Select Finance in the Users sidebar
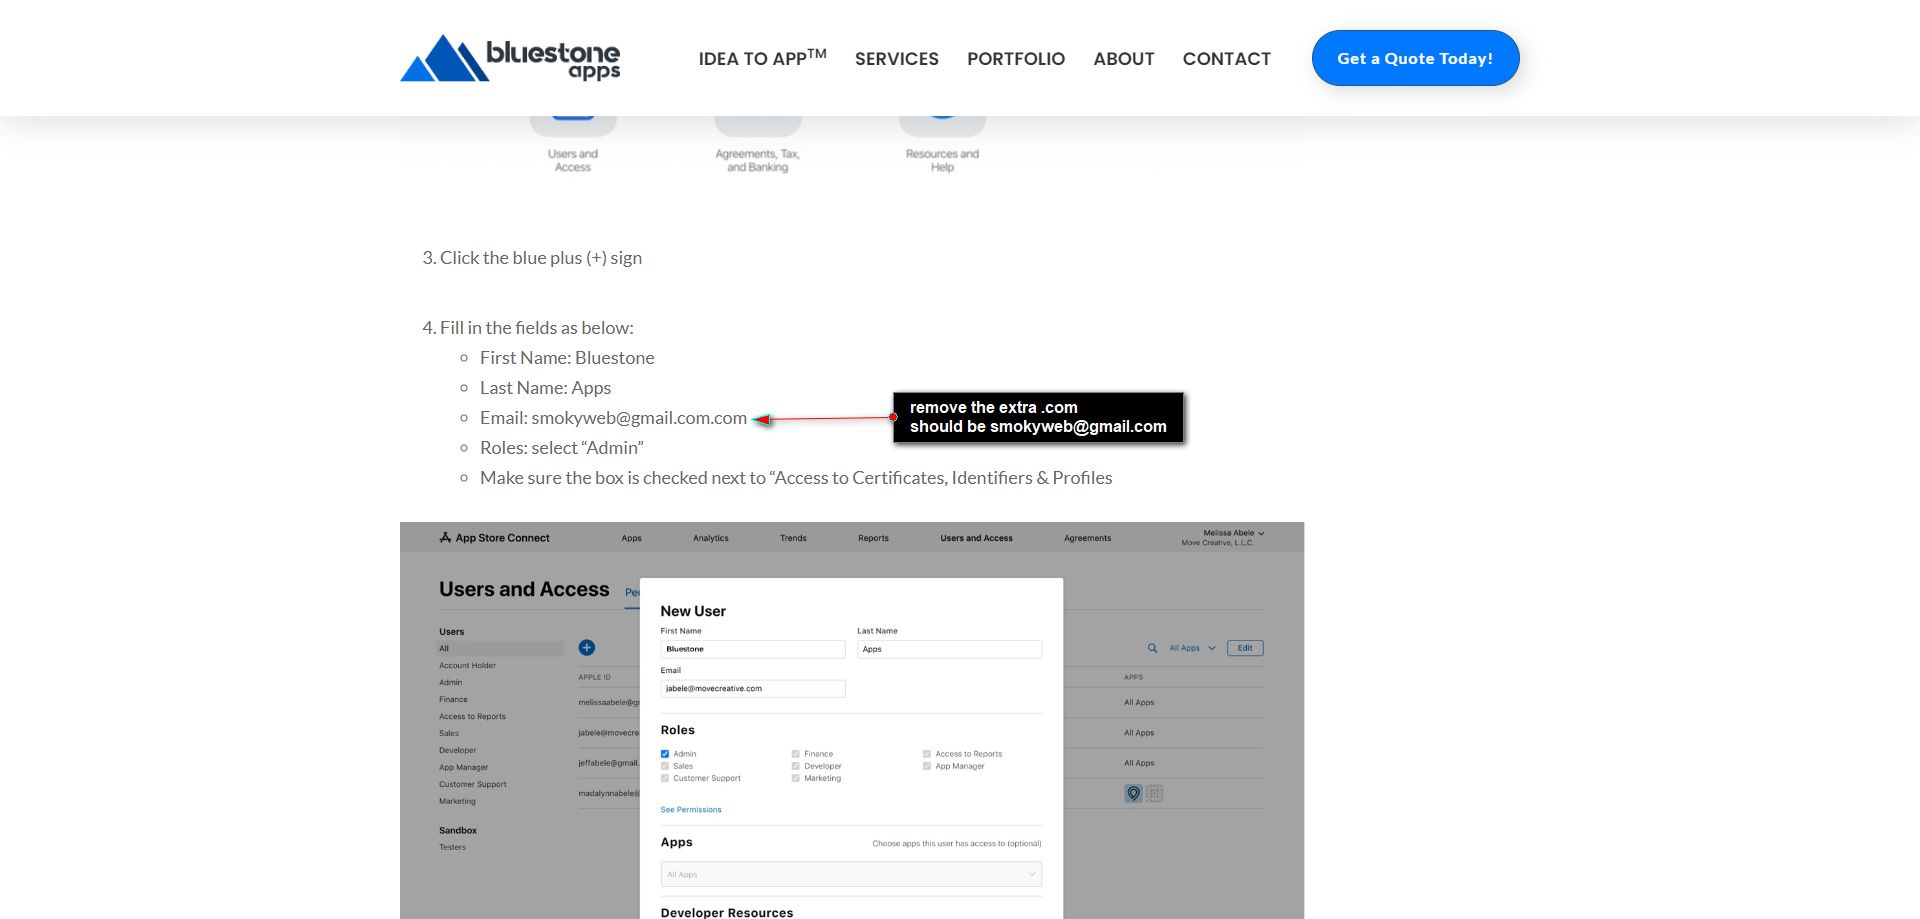 click(453, 700)
